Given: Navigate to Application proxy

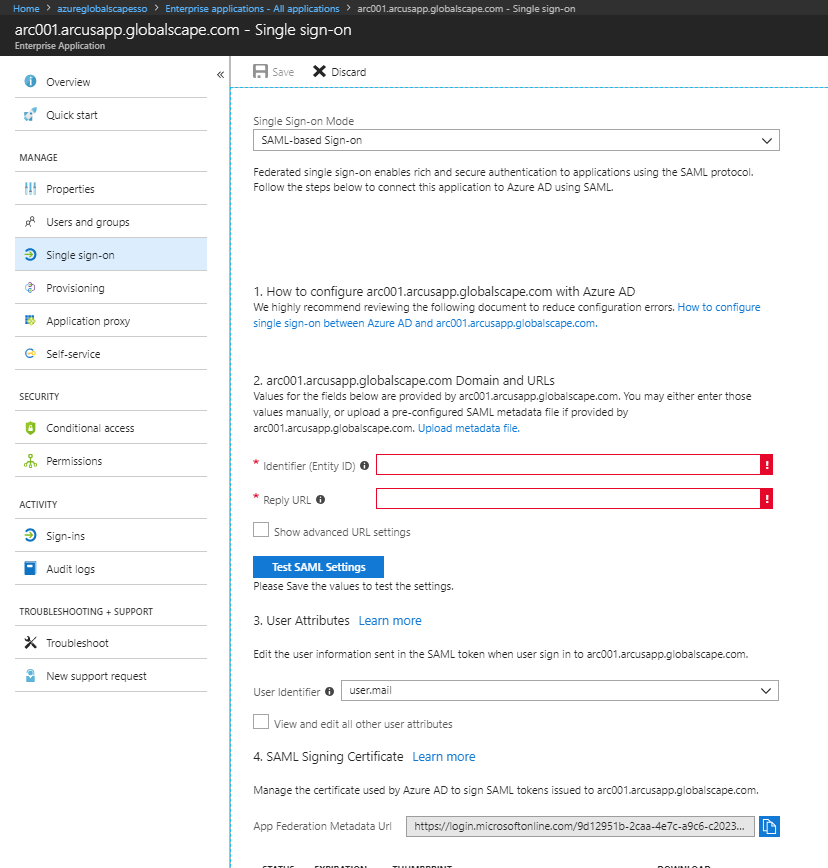Looking at the screenshot, I should click(x=111, y=321).
